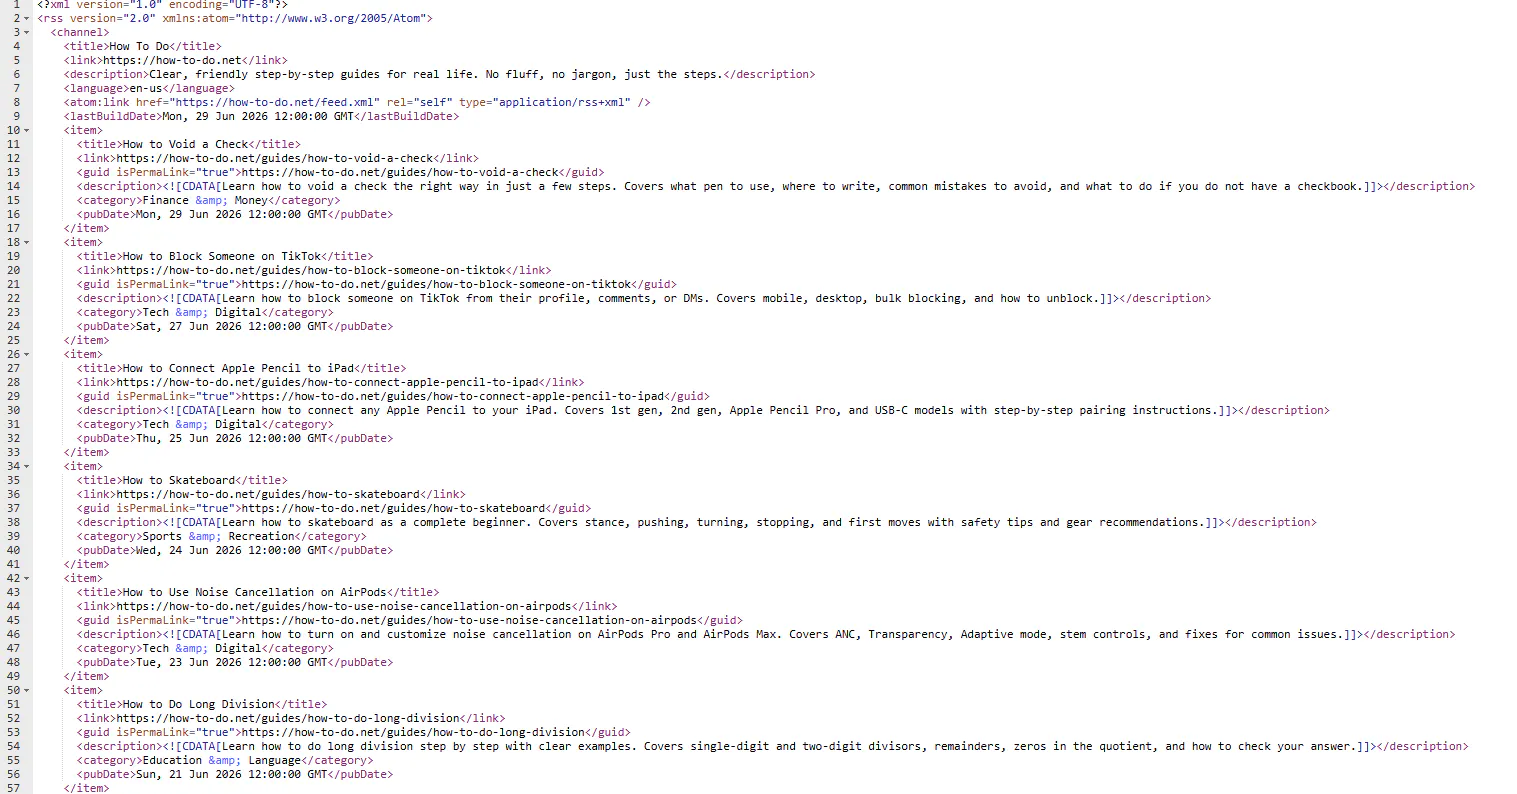This screenshot has width=1517, height=794.
Task: Click the atom:link feed.xml href value
Action: (275, 102)
